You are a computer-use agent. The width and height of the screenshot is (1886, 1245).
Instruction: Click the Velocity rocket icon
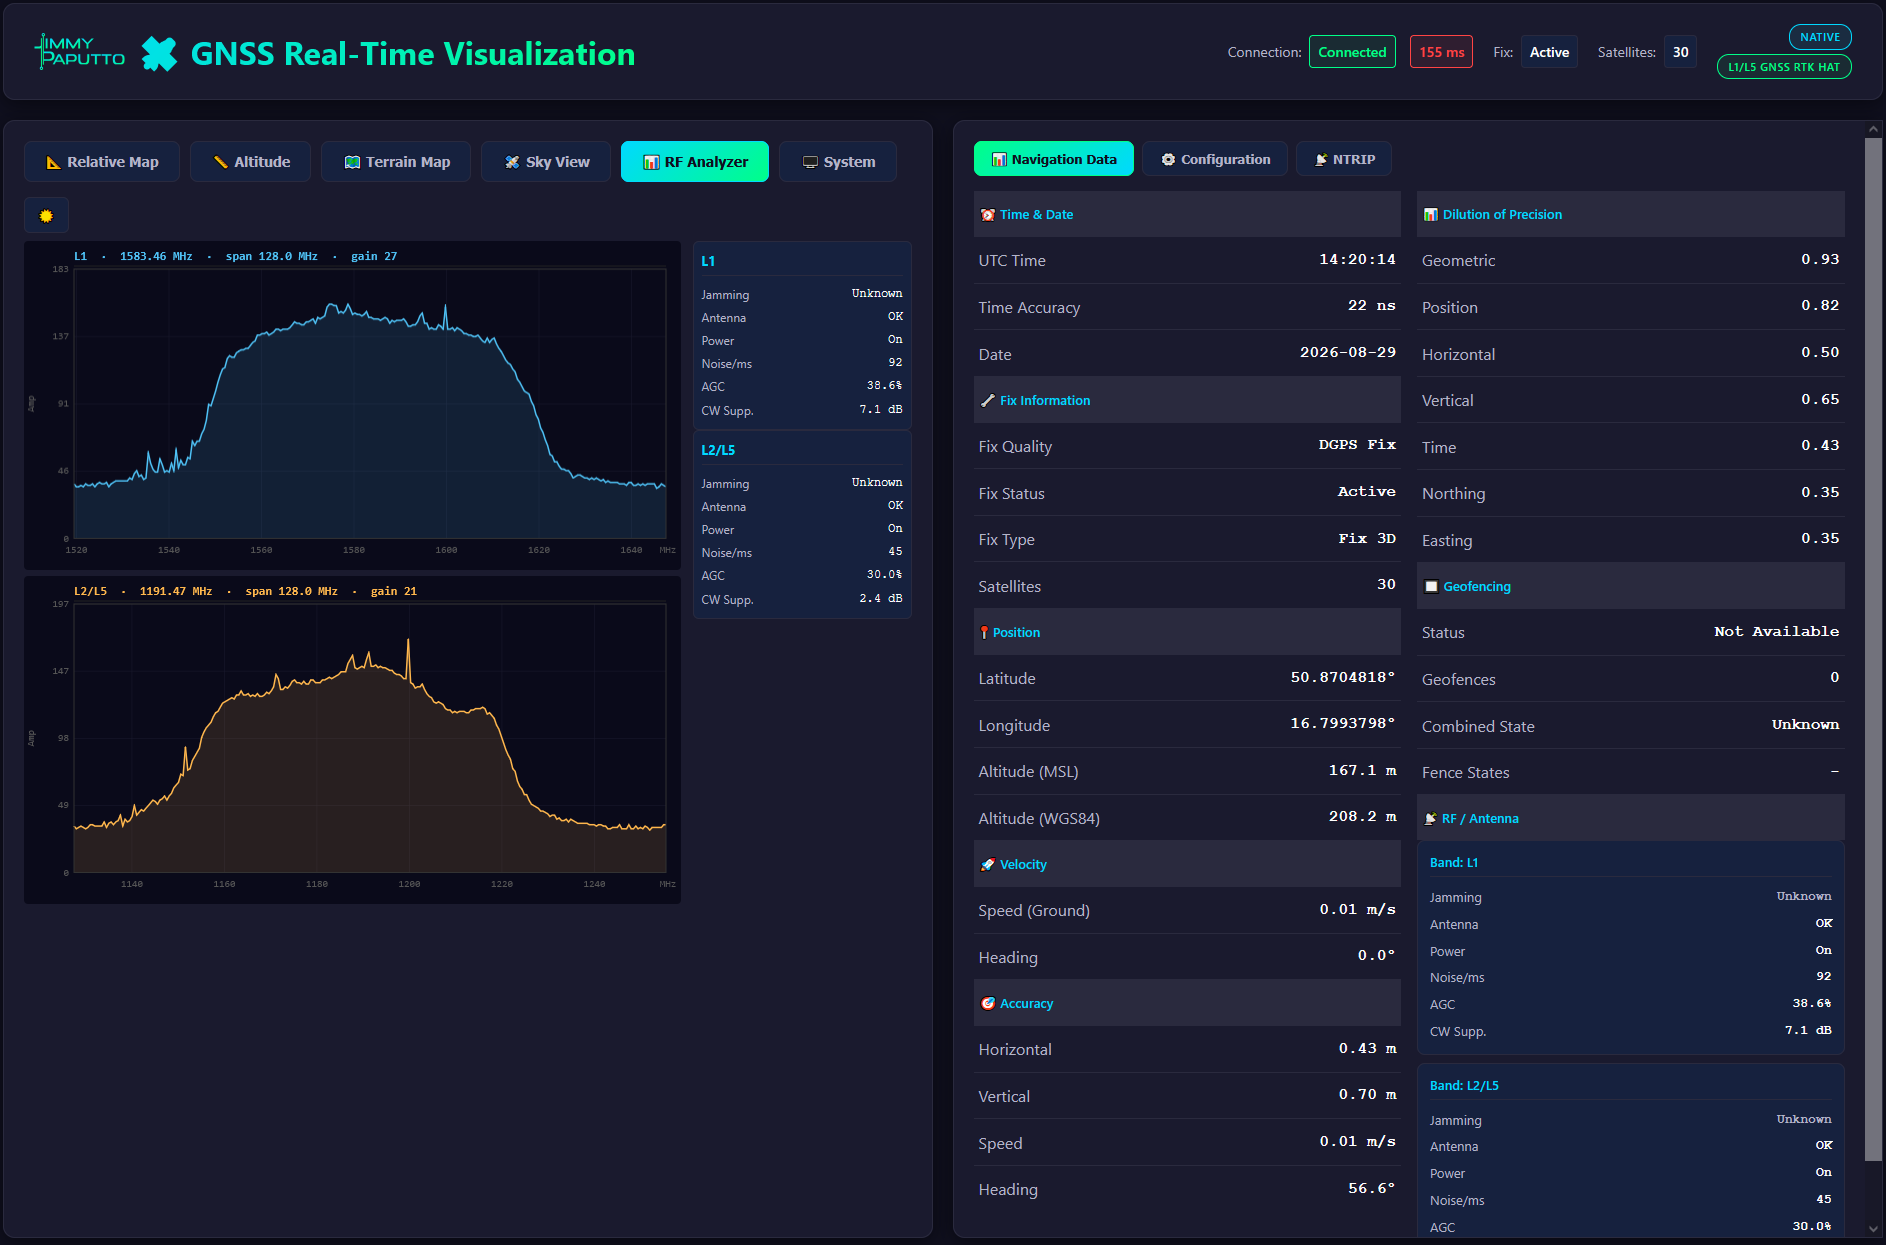point(988,865)
